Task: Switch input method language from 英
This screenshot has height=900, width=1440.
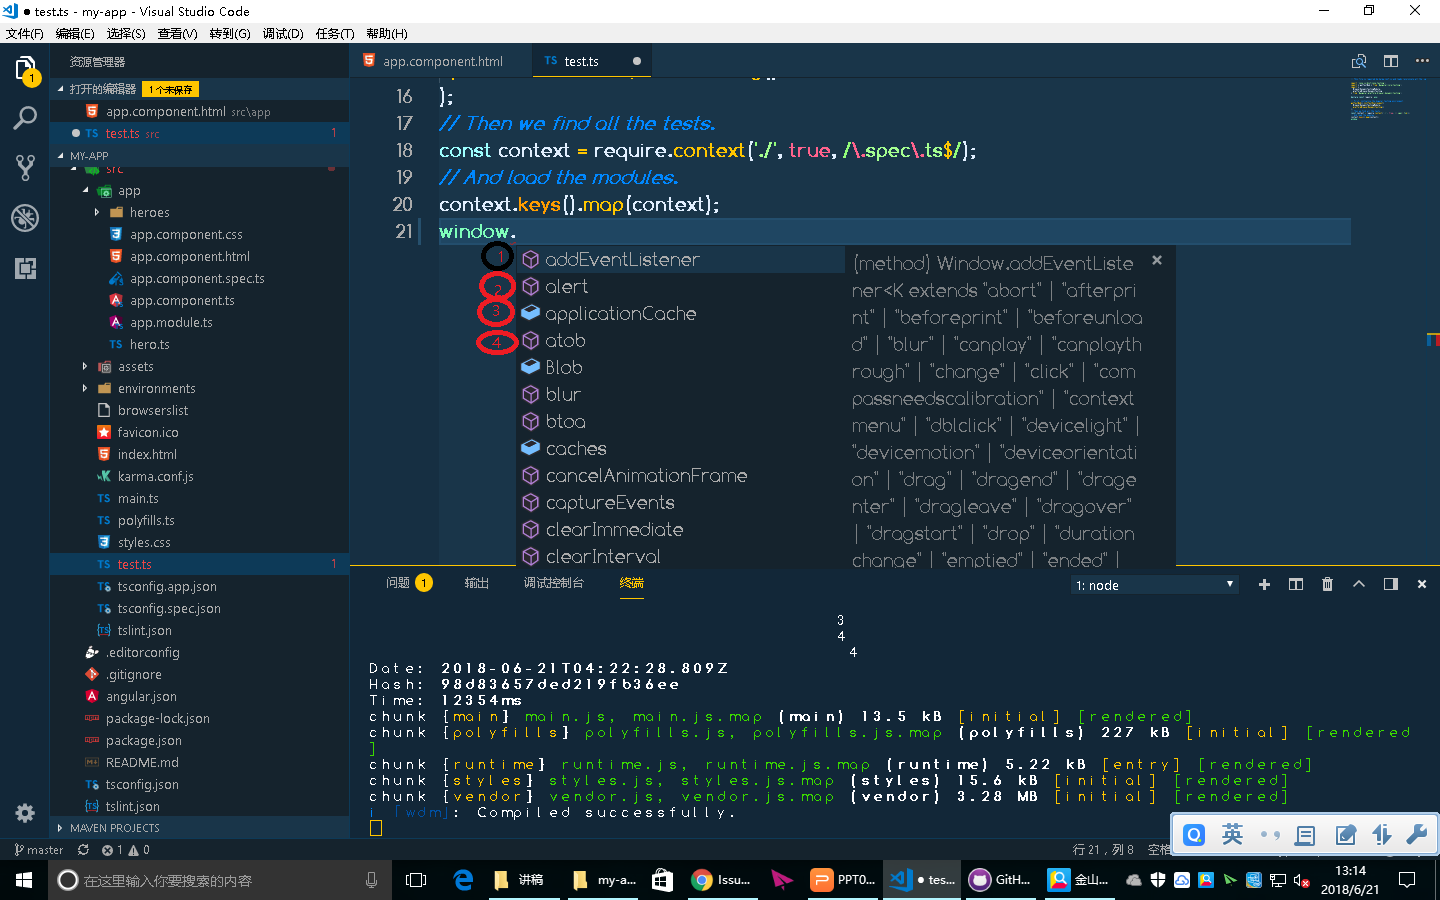Action: click(1232, 834)
